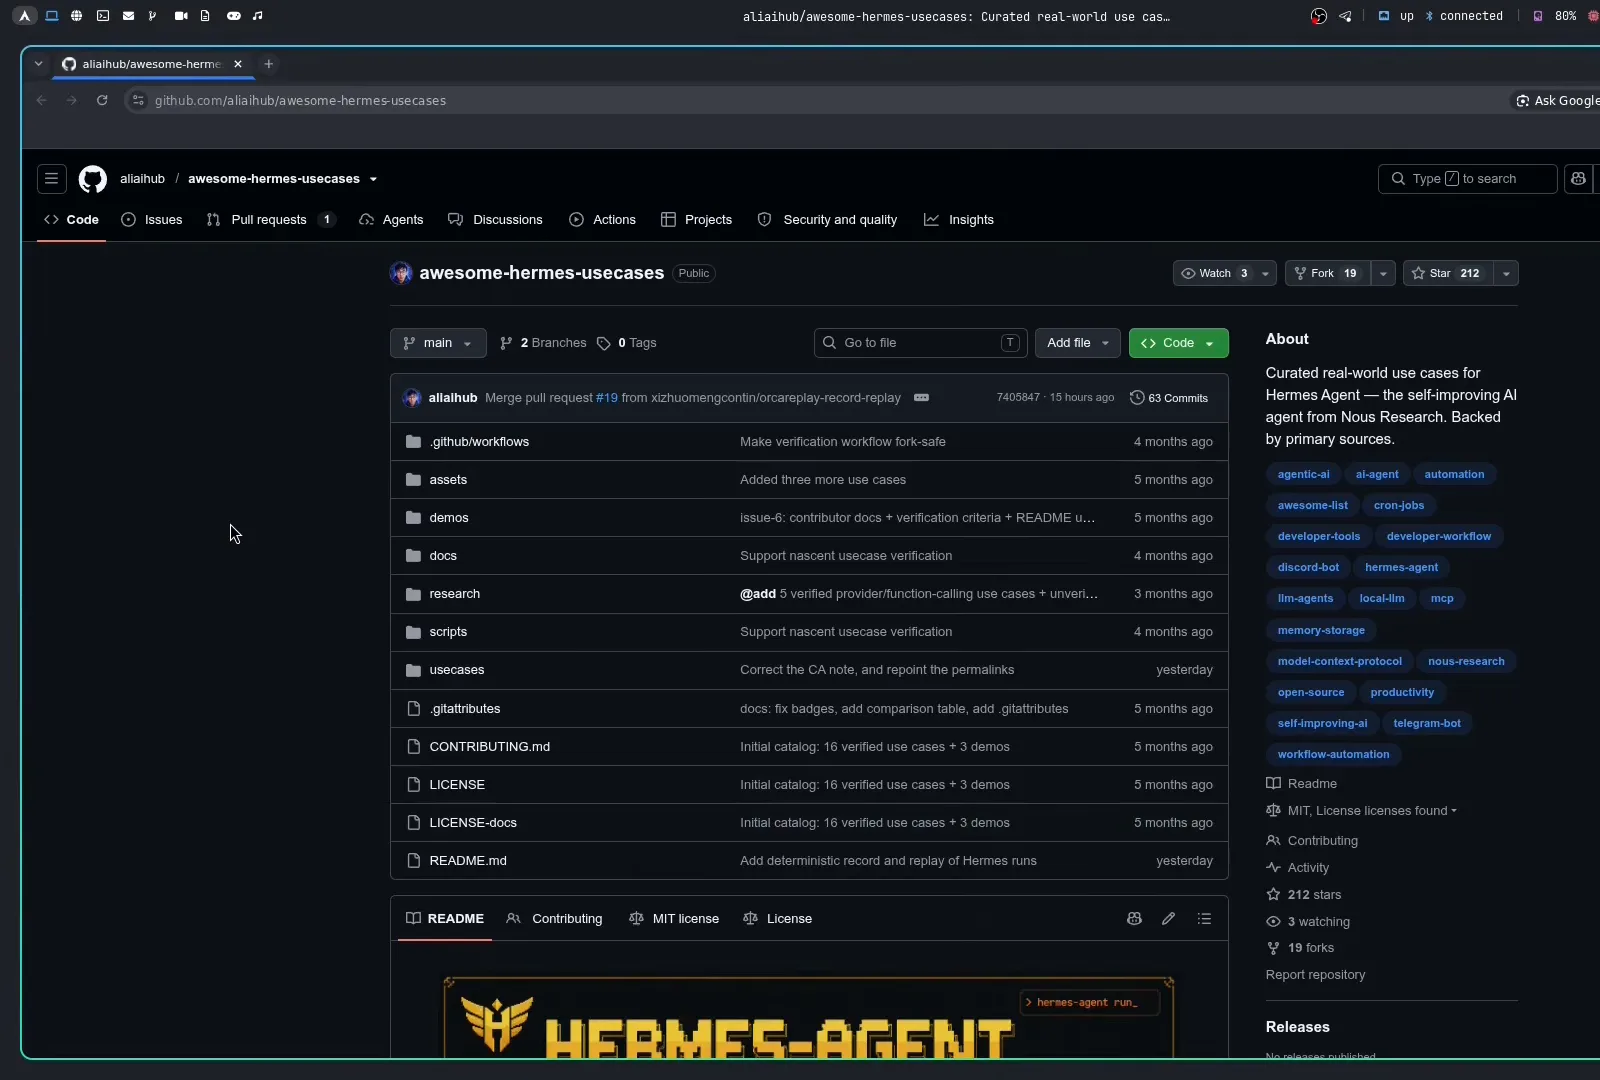Go to the Actions tab
This screenshot has height=1080, width=1600.
[602, 220]
